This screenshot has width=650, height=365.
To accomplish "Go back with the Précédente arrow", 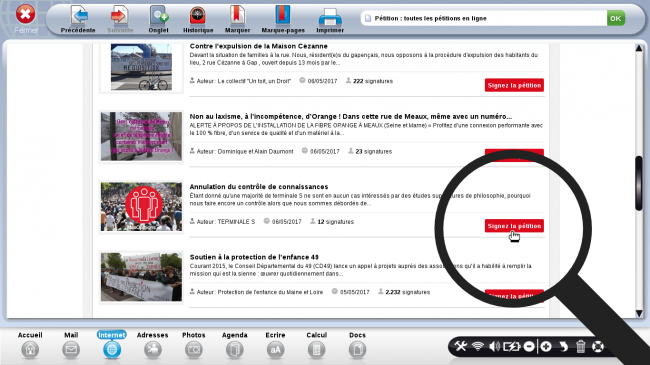I will (x=78, y=19).
